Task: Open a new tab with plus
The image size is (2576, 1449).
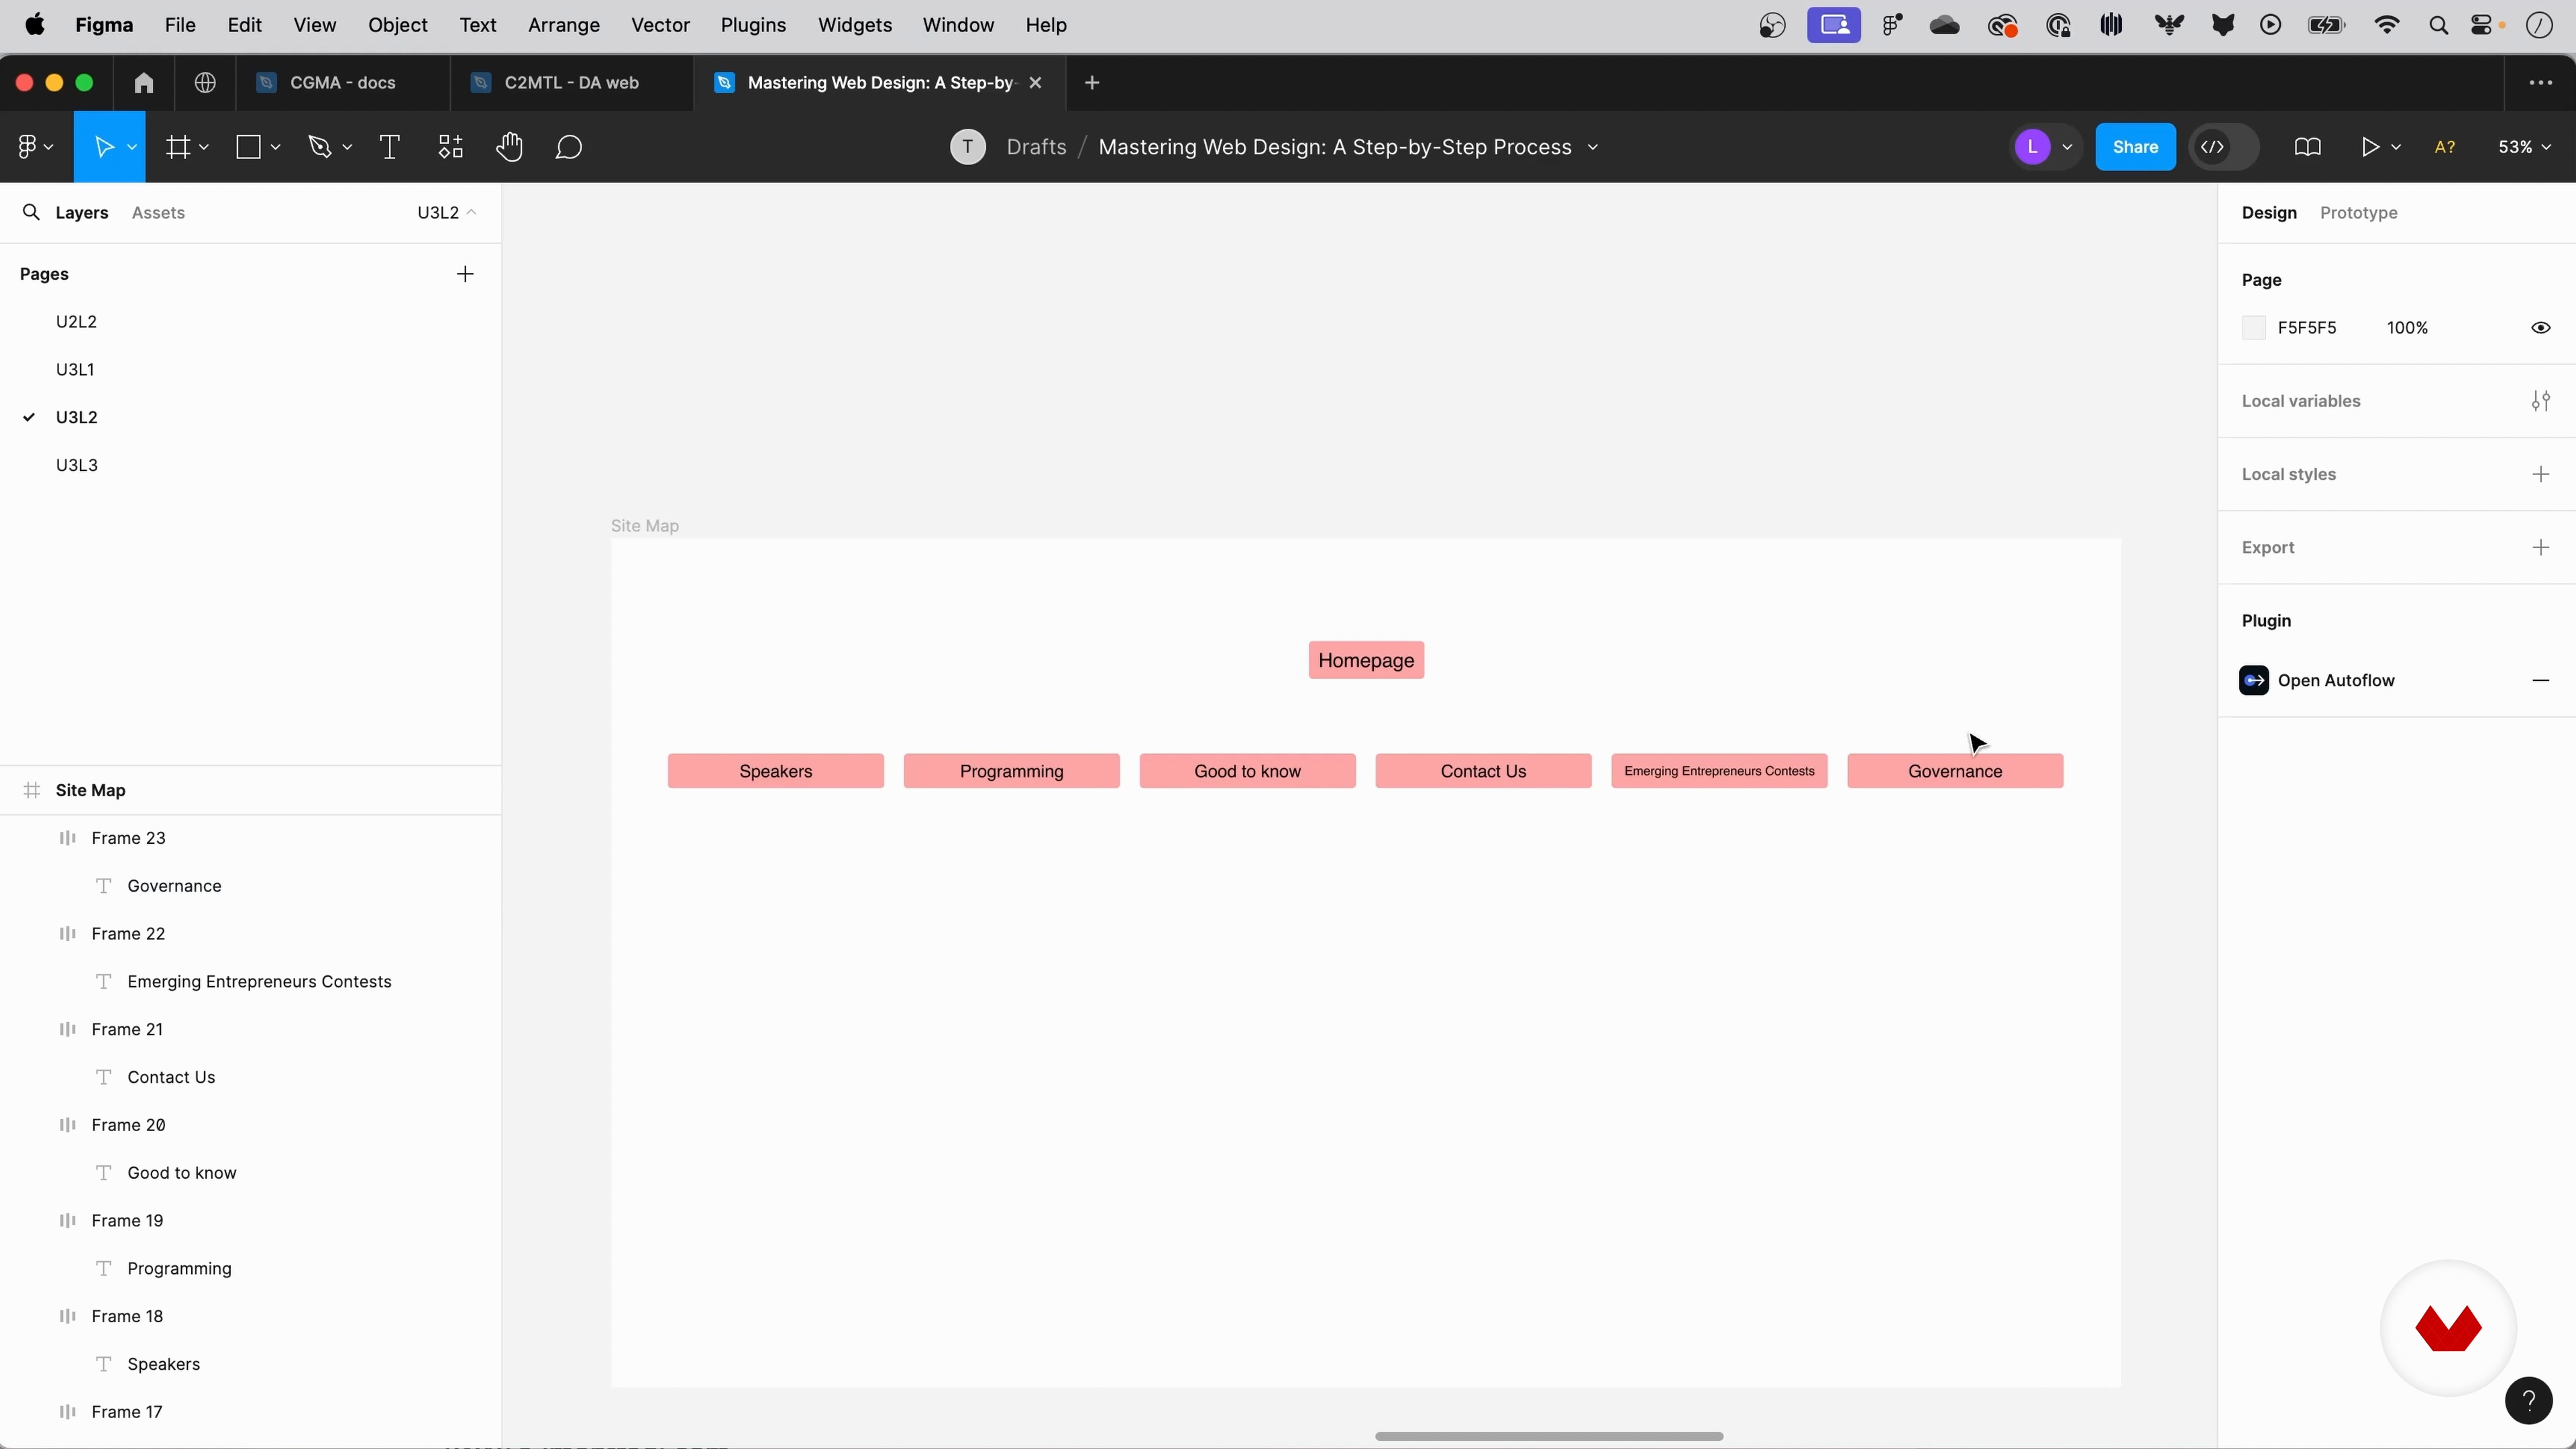Action: click(1092, 83)
